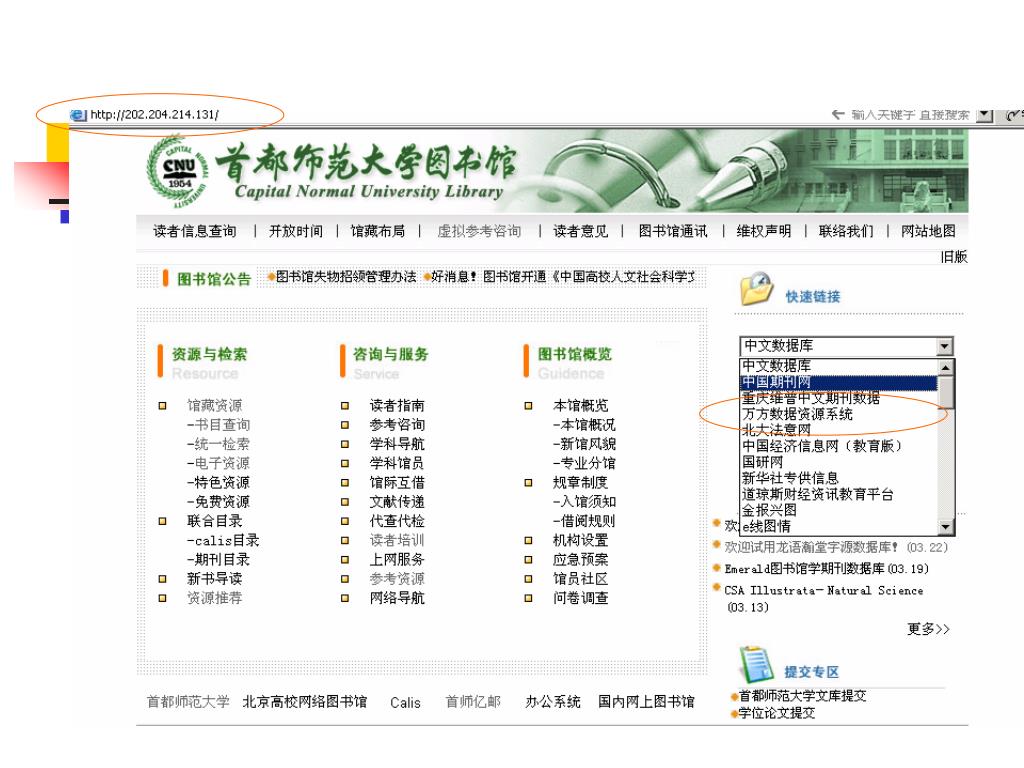Open 文献传递 link
Screen dimensions: 1024x768
point(397,502)
